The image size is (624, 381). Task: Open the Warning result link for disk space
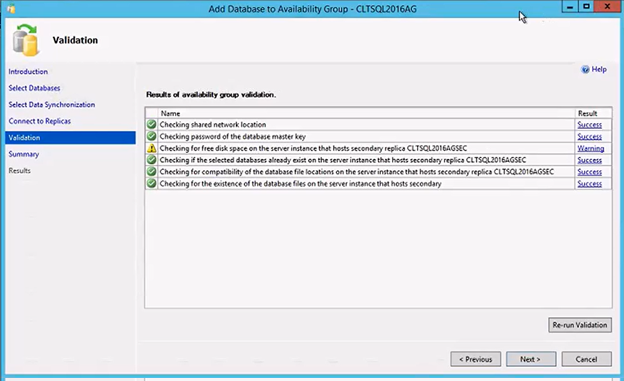pyautogui.click(x=591, y=148)
